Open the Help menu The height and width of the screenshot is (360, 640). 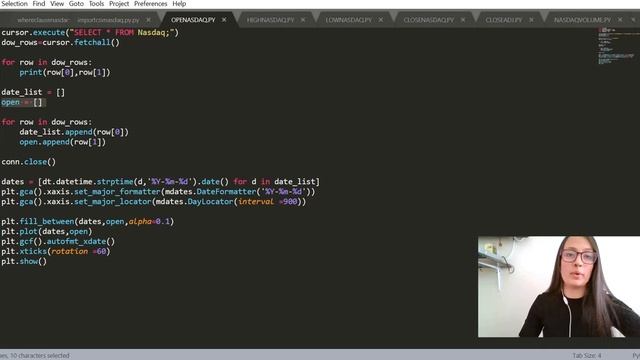[179, 4]
